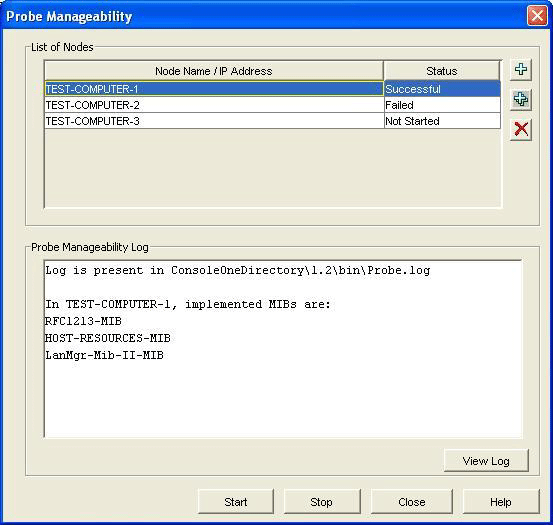Viewport: 553px width, 525px height.
Task: Click the multi-plus add nodes icon
Action: [x=521, y=99]
